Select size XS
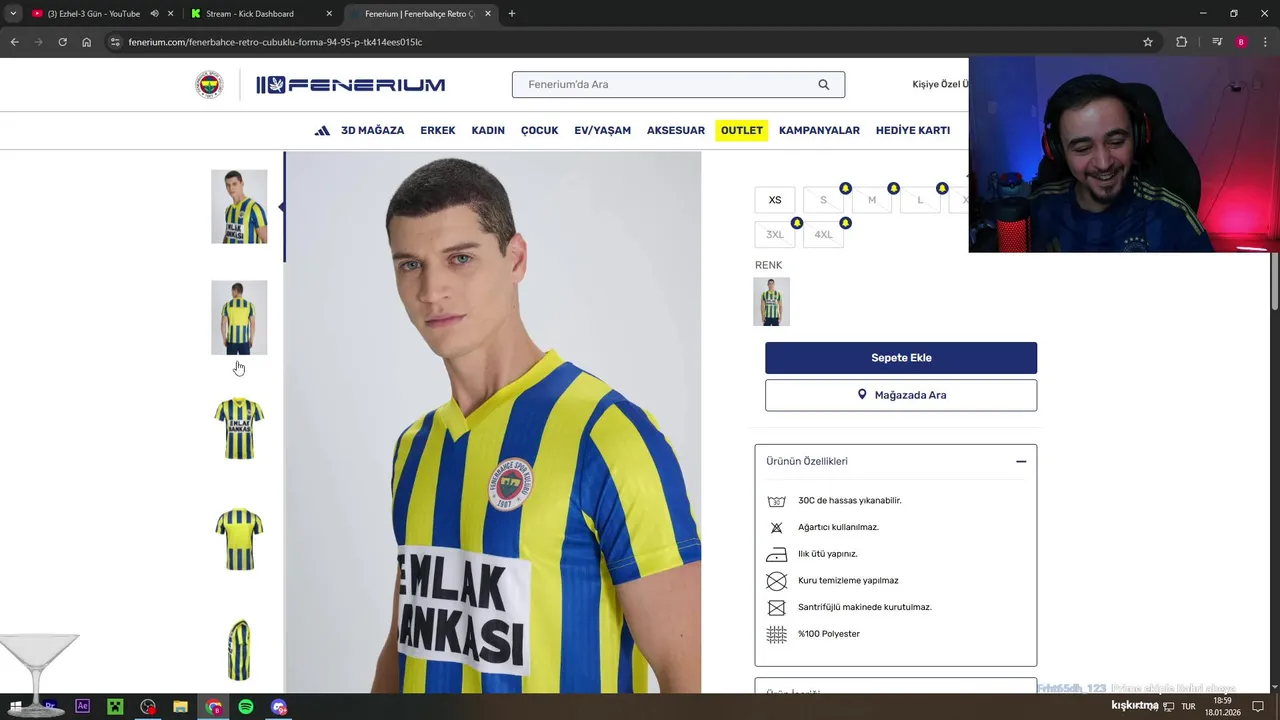Screen dimensions: 1280x720 [775, 200]
